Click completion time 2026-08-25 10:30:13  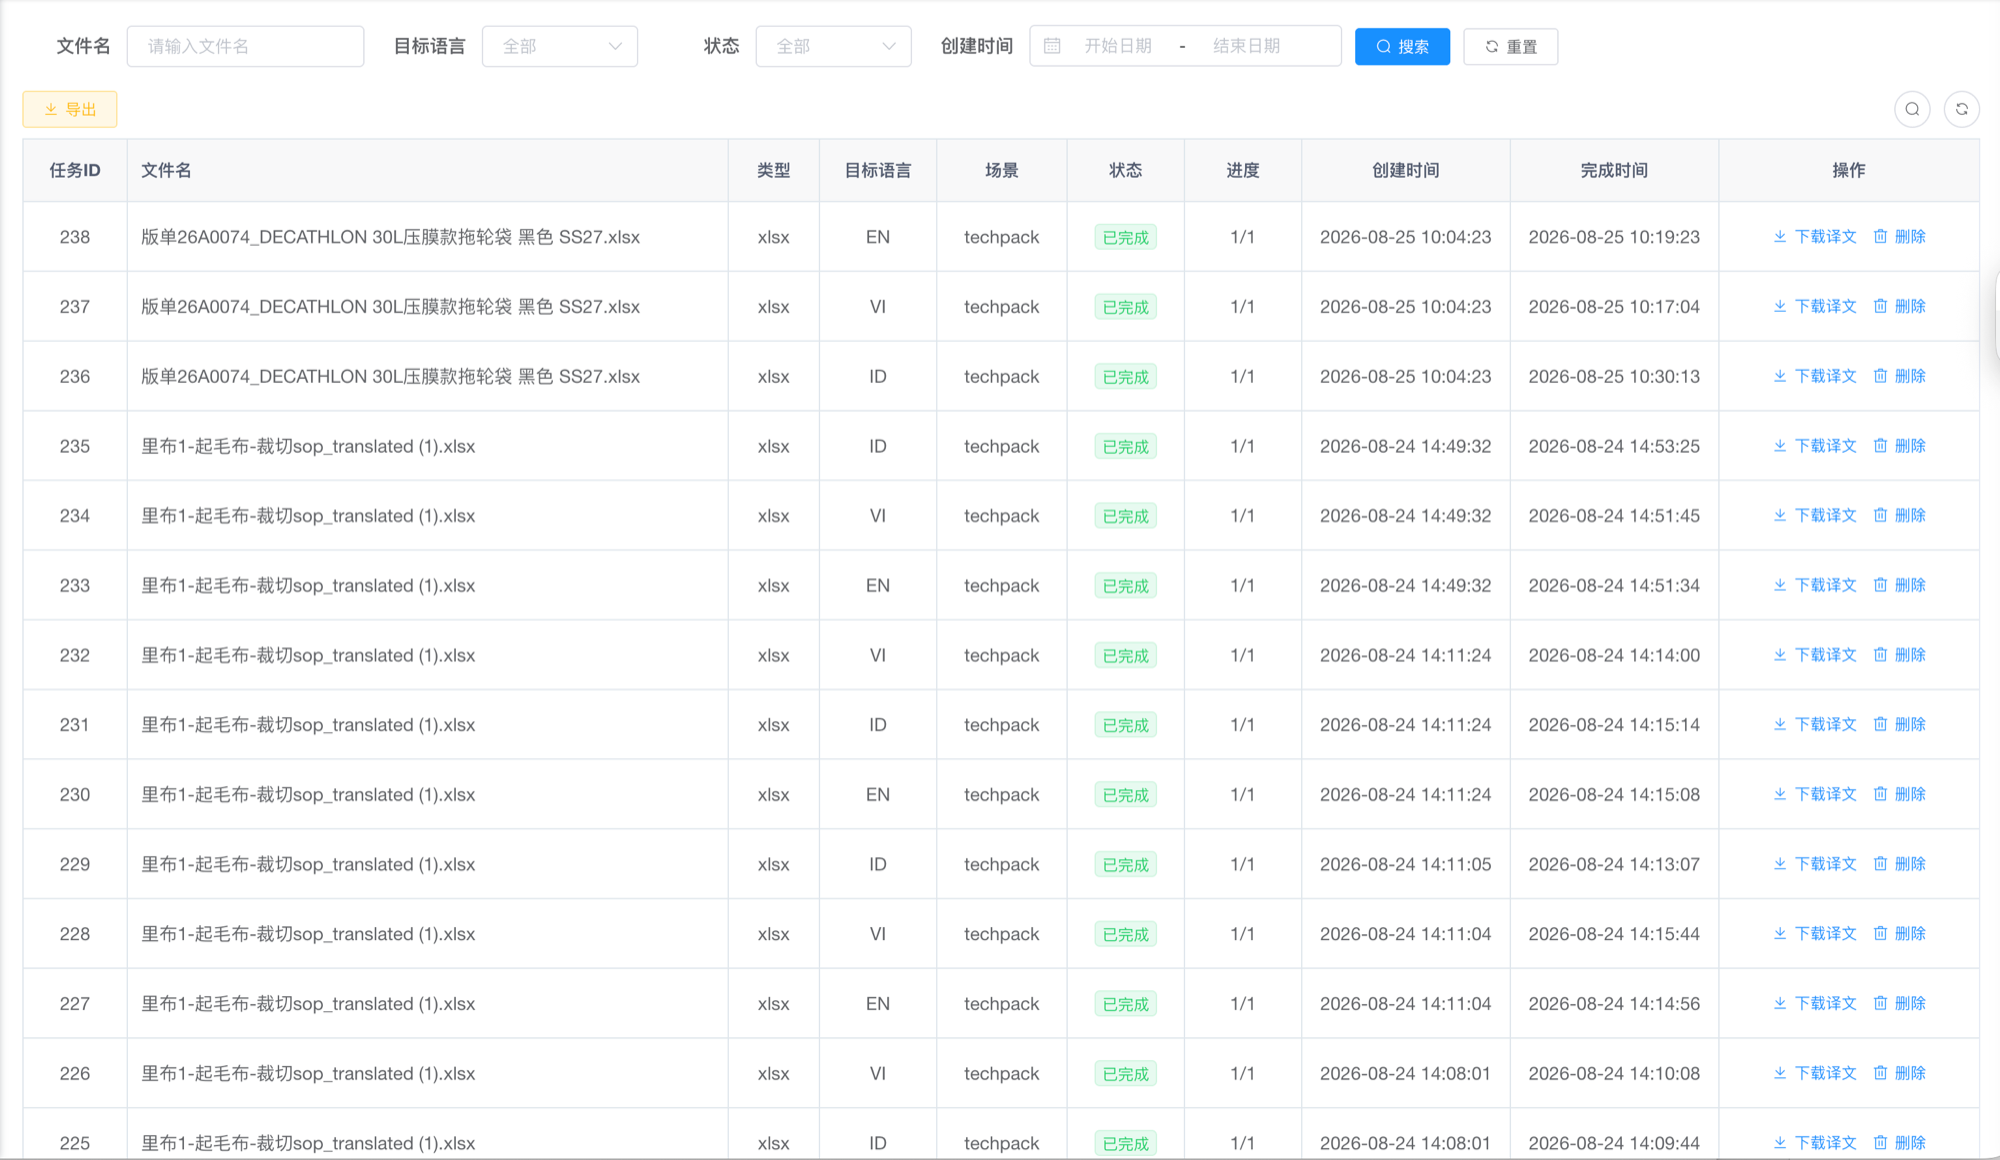[1614, 376]
